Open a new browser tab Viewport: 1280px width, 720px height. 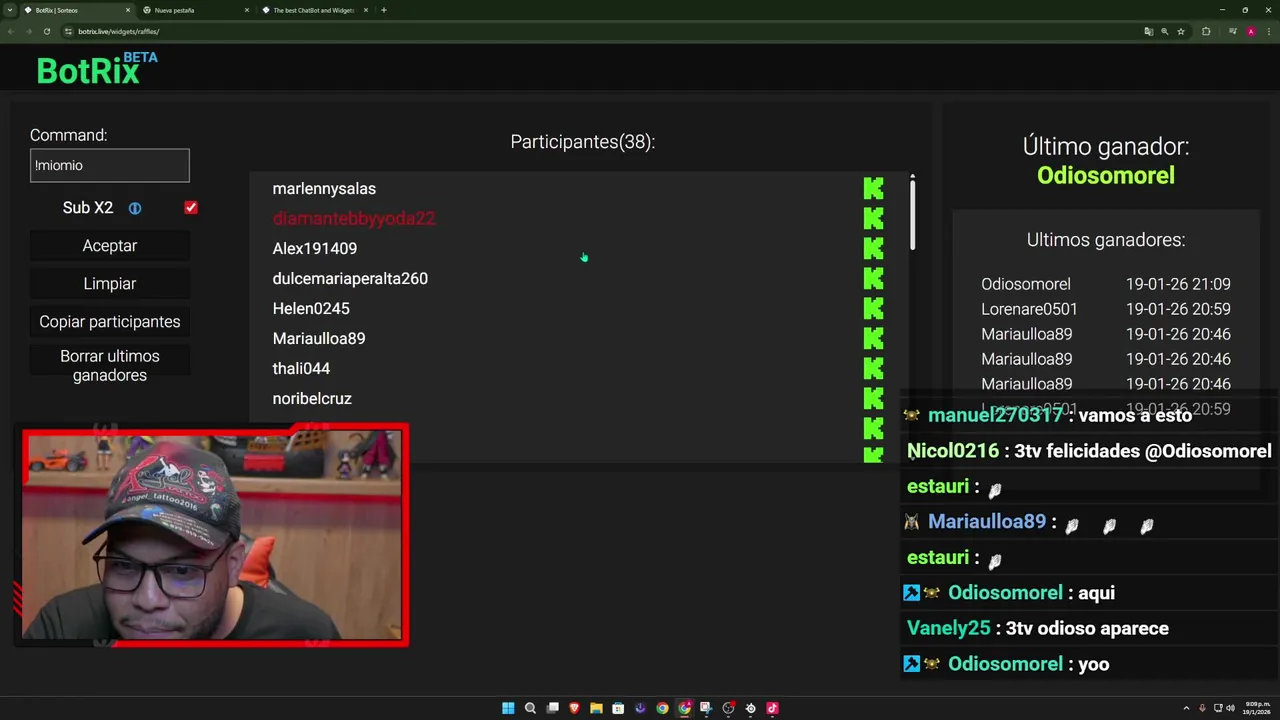[x=384, y=10]
